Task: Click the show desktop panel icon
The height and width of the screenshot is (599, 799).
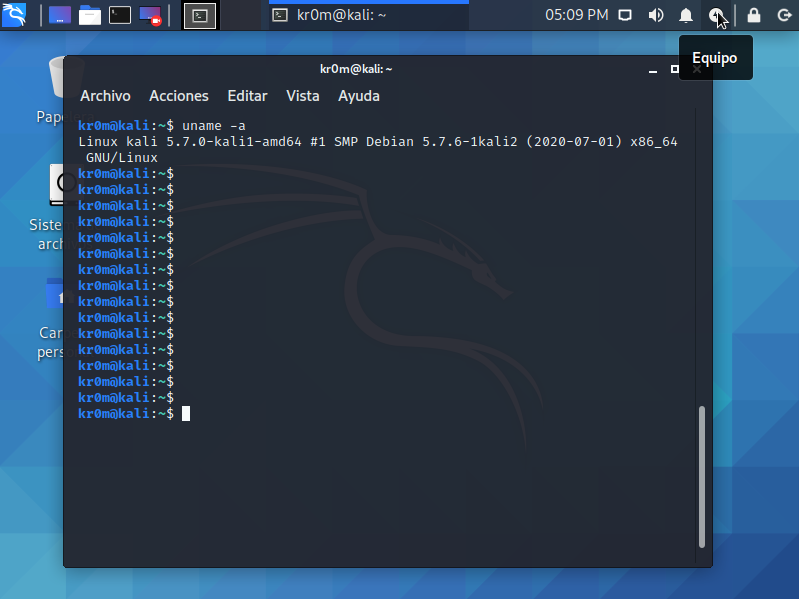Action: tap(60, 15)
